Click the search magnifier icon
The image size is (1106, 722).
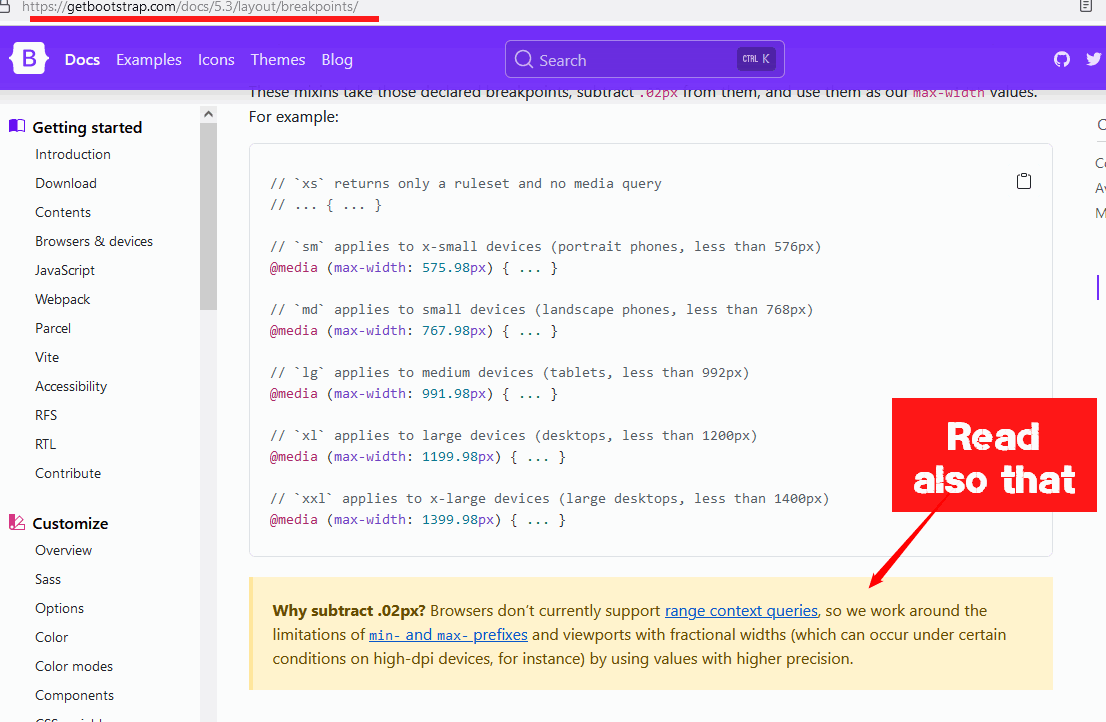(524, 59)
